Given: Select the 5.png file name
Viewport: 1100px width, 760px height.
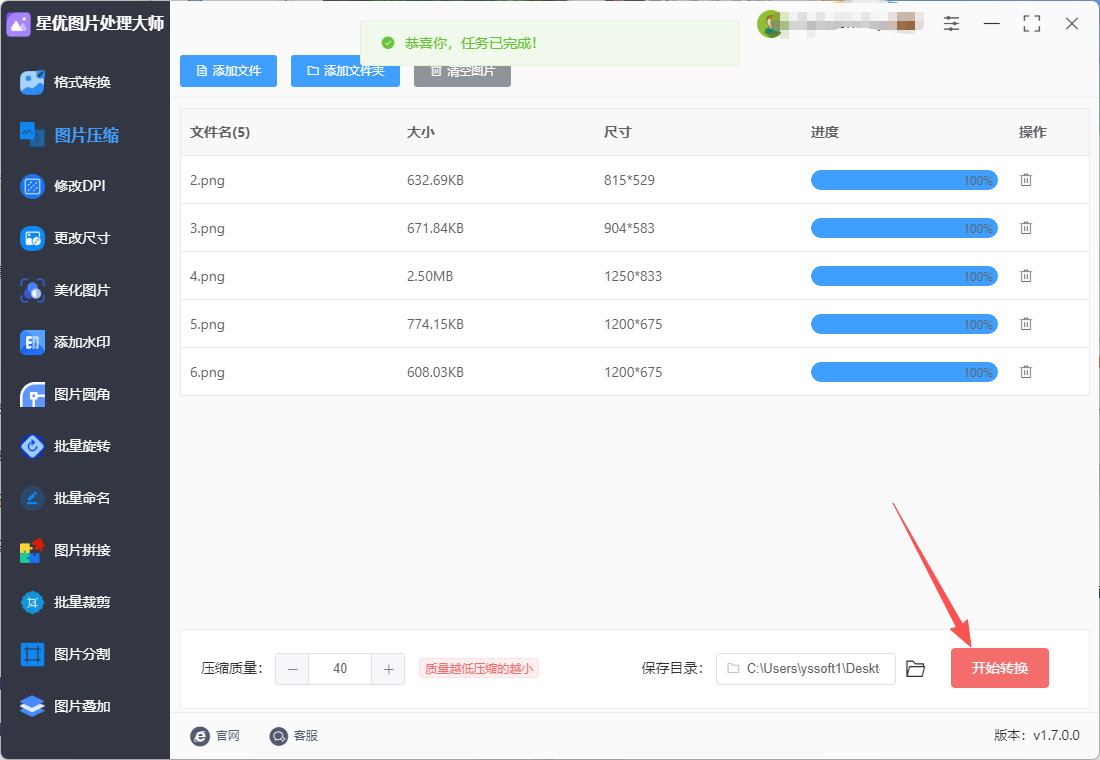Looking at the screenshot, I should point(207,324).
